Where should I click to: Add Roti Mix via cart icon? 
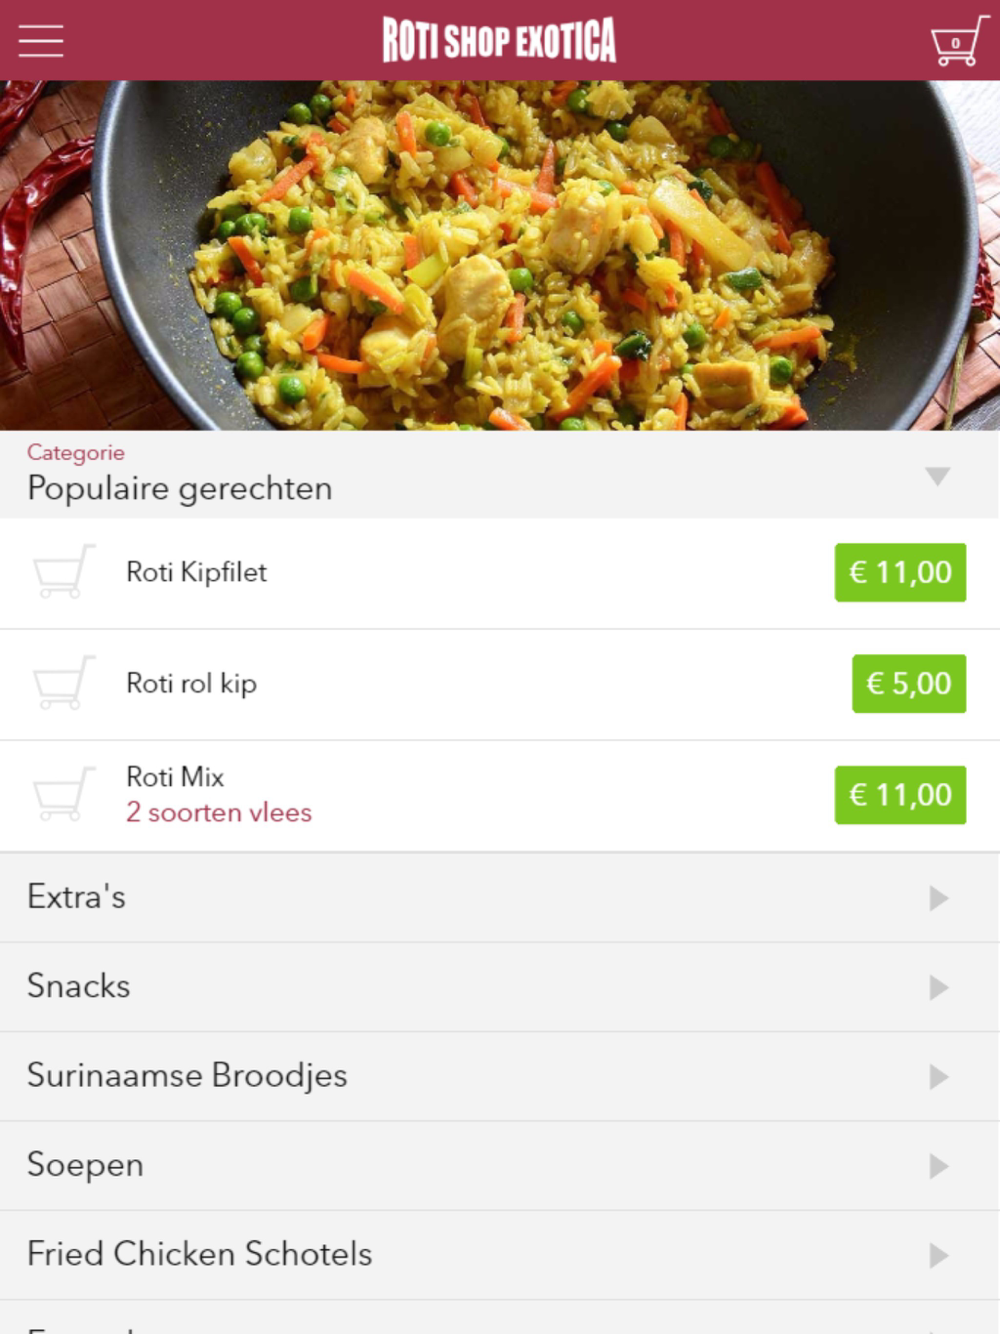click(x=64, y=794)
